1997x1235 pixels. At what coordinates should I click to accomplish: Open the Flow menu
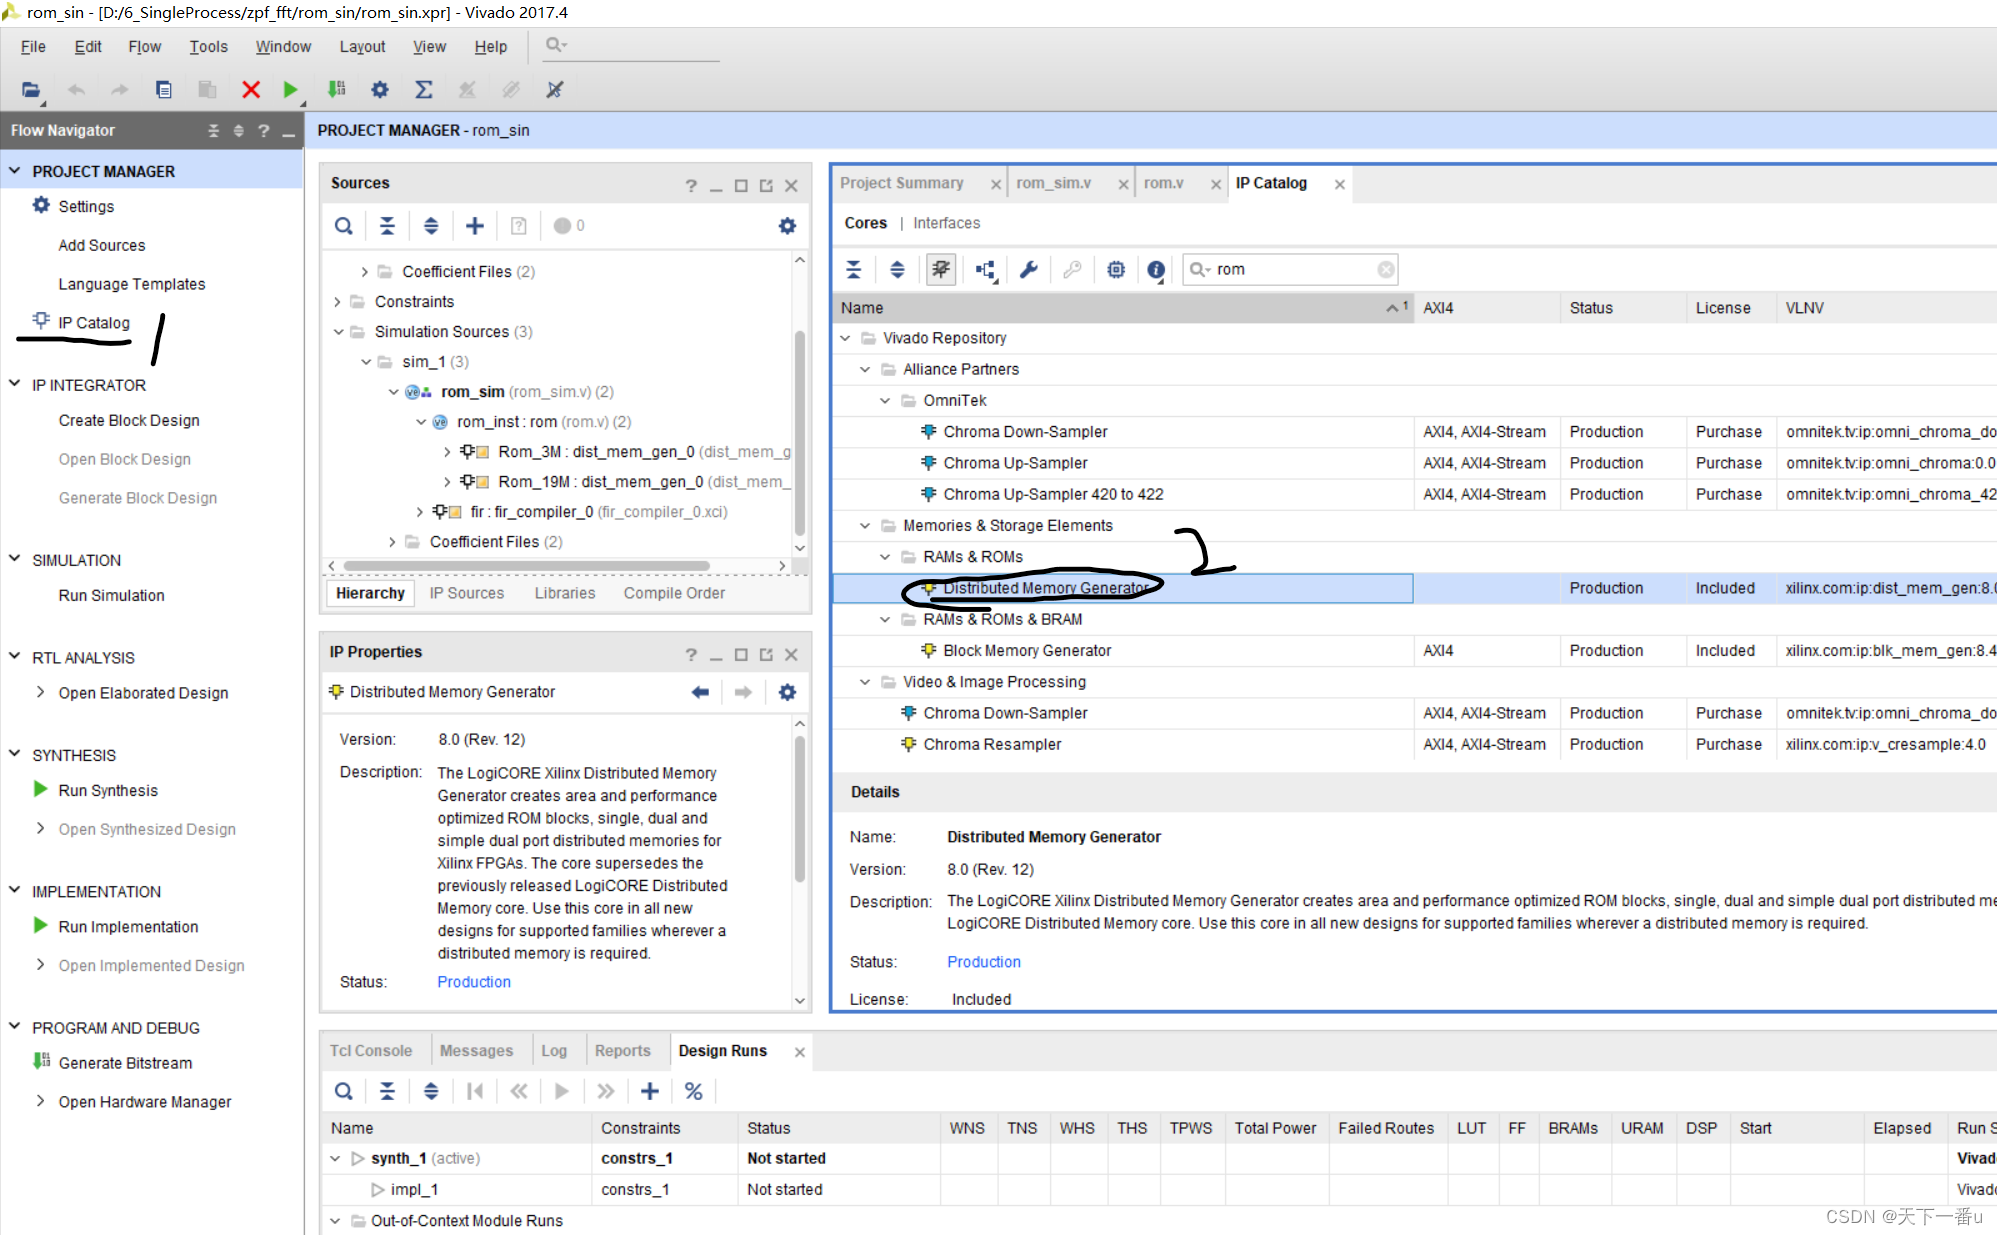(x=144, y=47)
